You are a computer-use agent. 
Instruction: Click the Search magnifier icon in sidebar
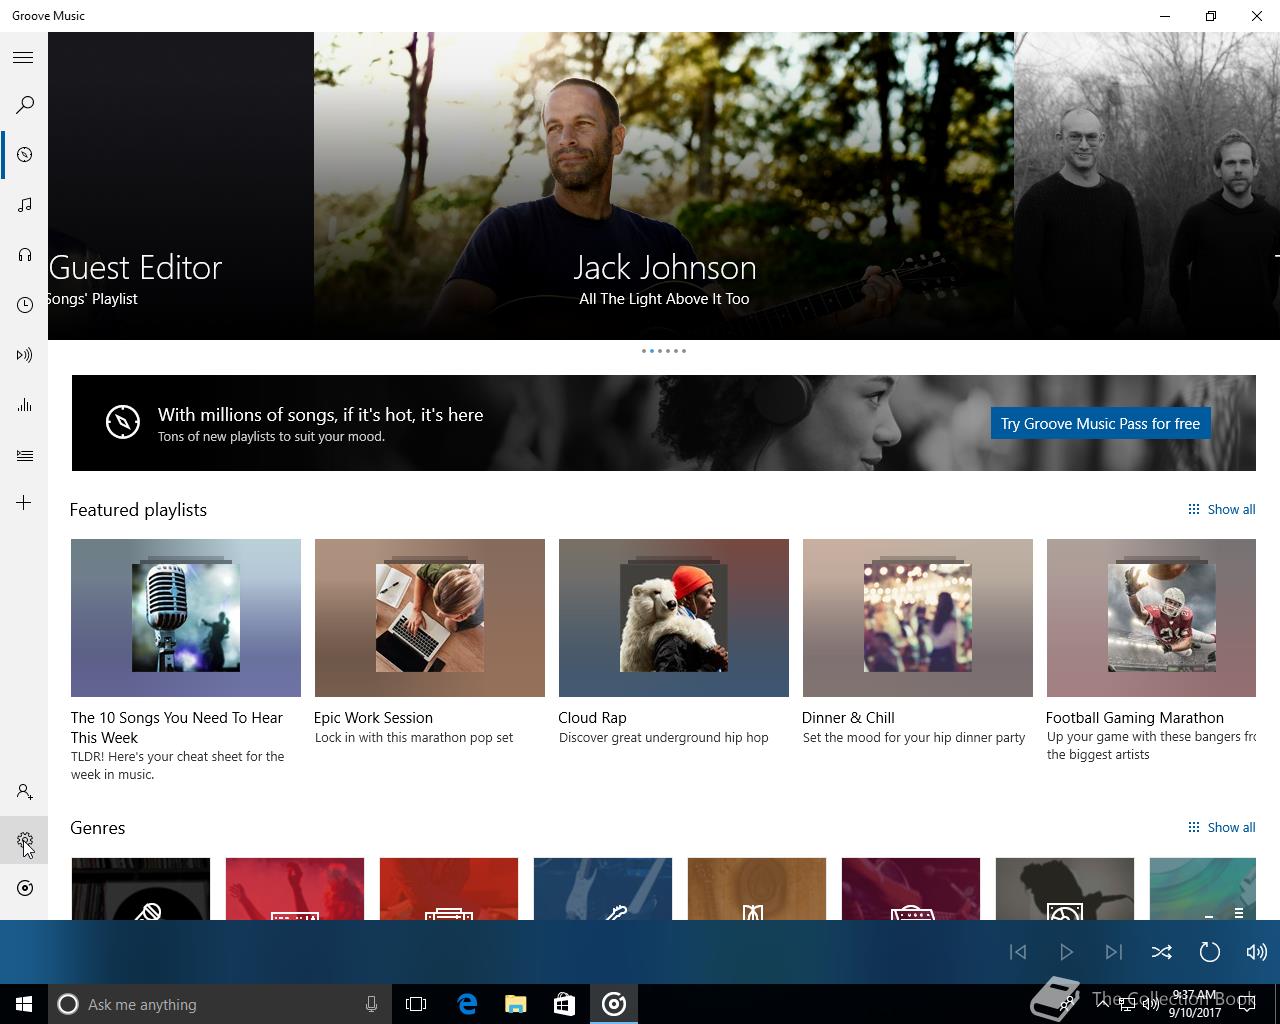[24, 105]
